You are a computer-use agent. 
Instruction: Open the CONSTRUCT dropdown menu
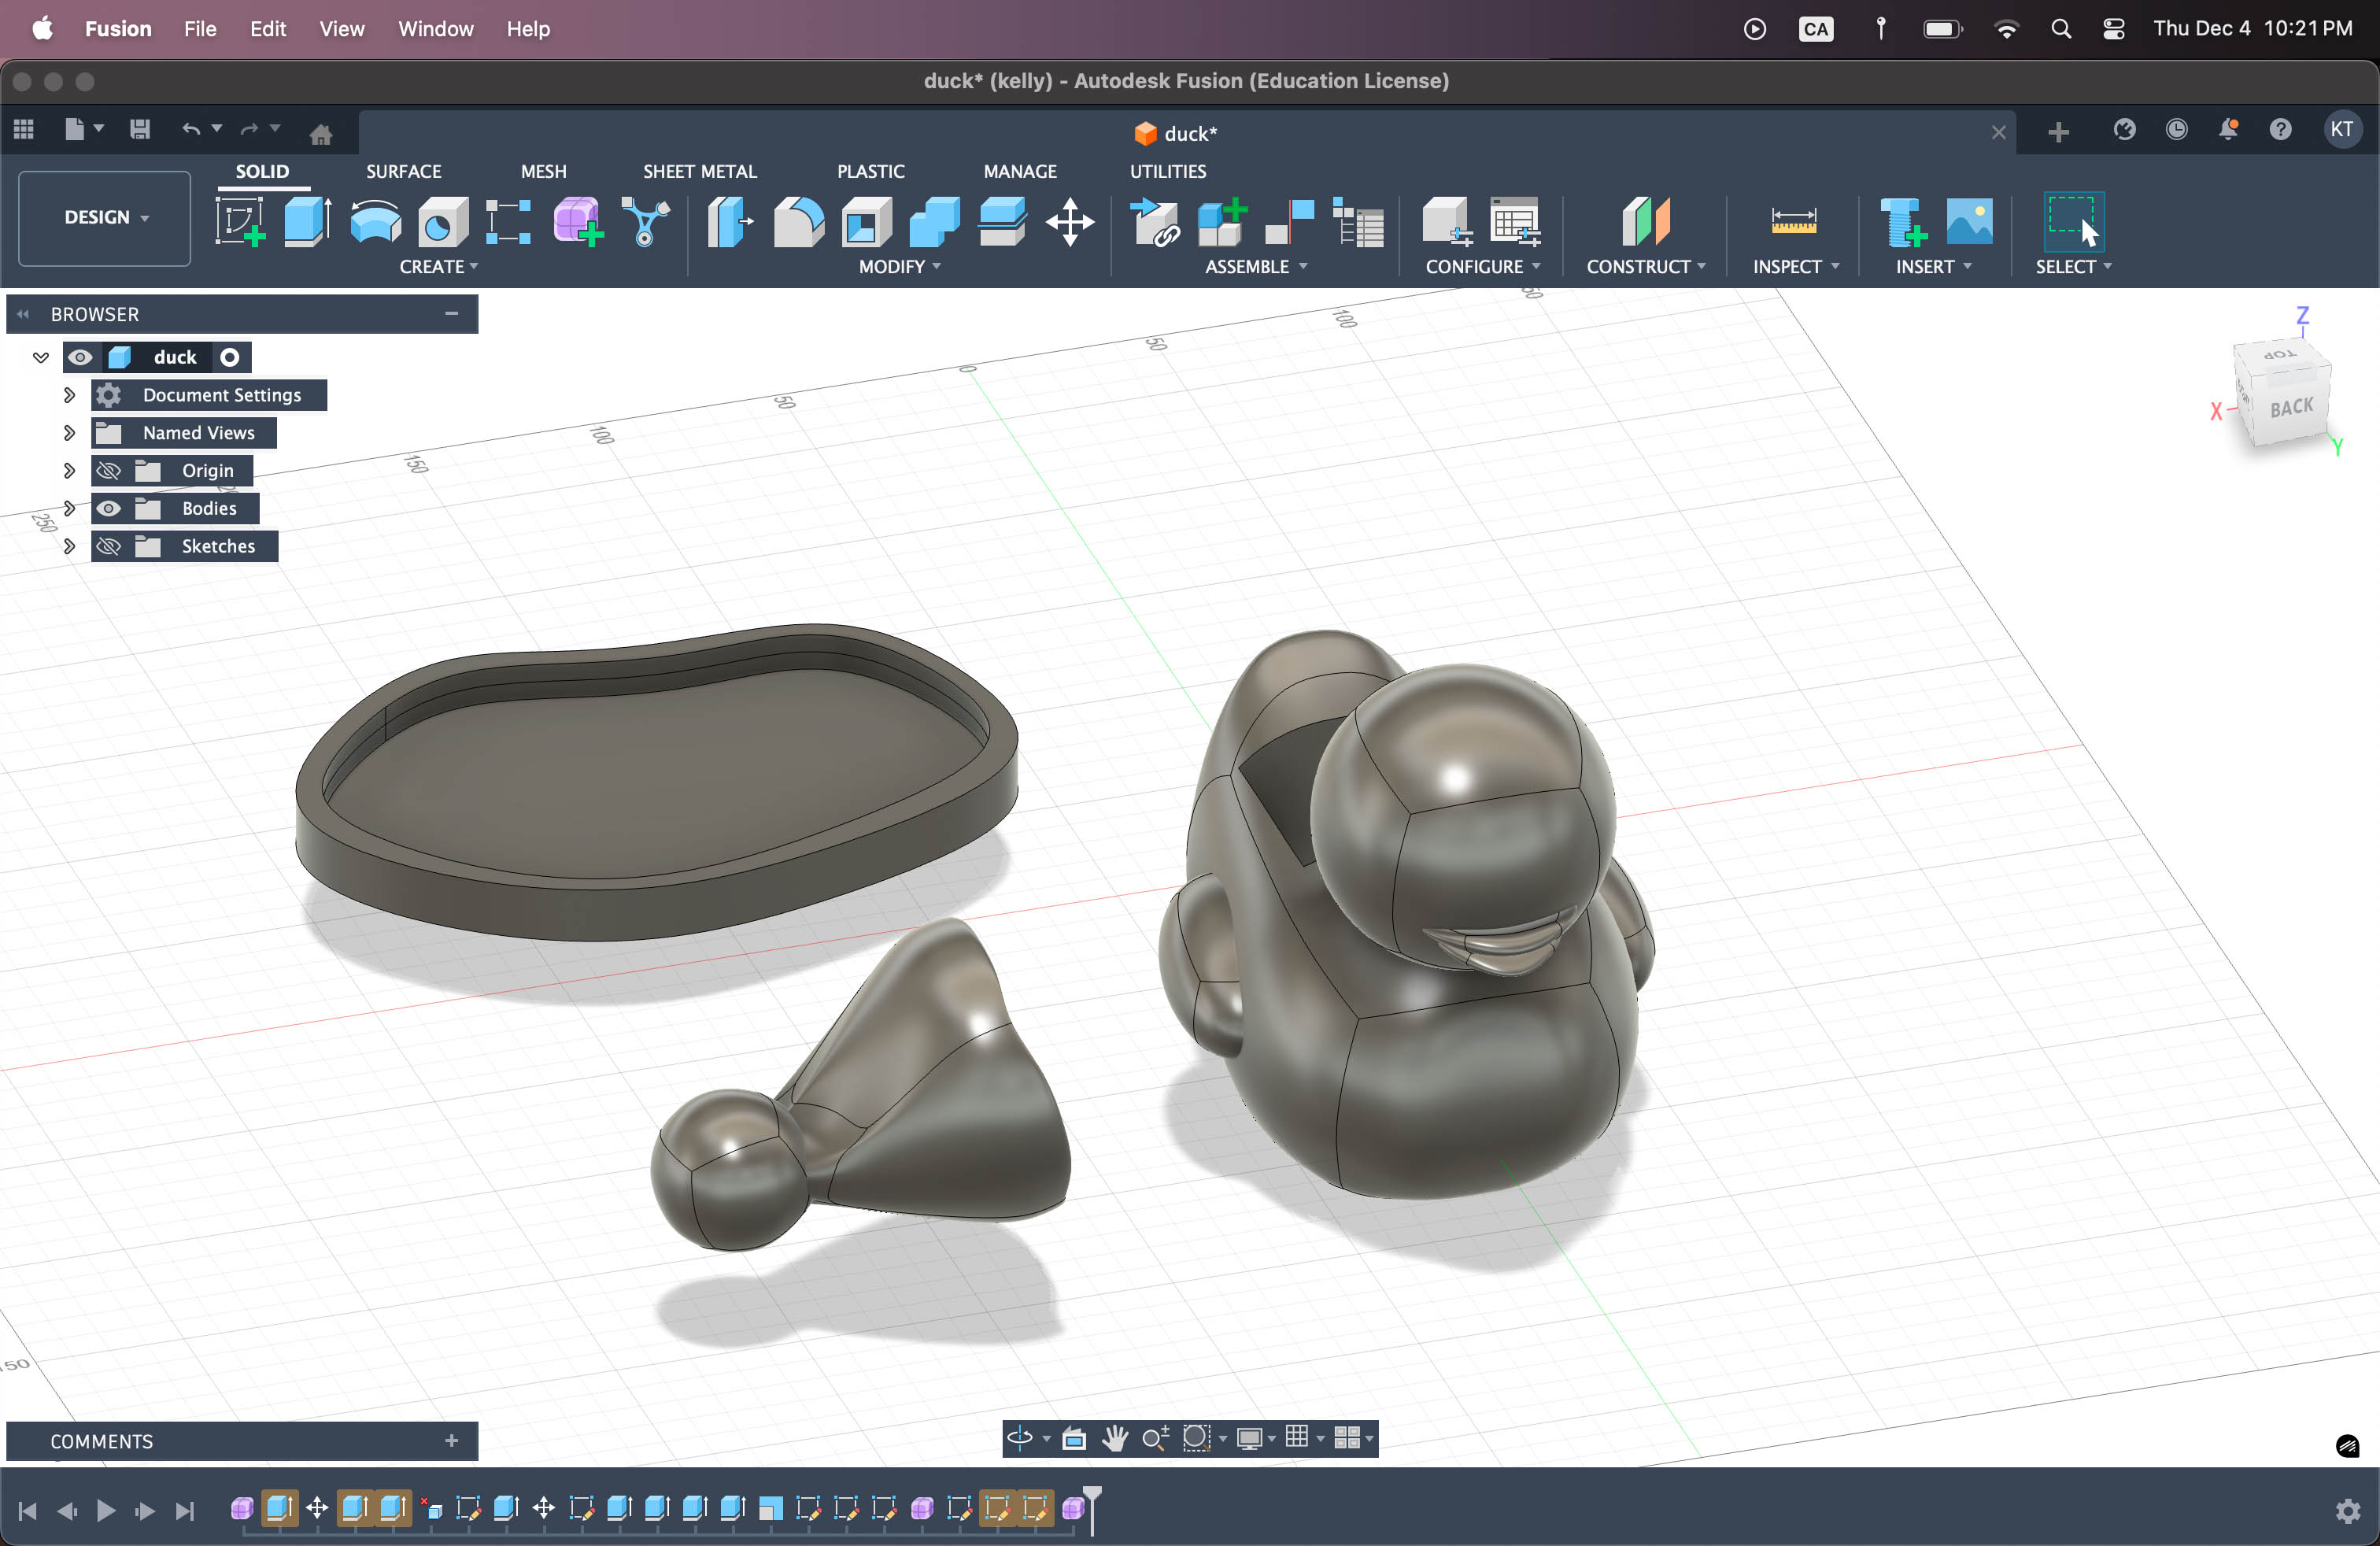point(1645,267)
